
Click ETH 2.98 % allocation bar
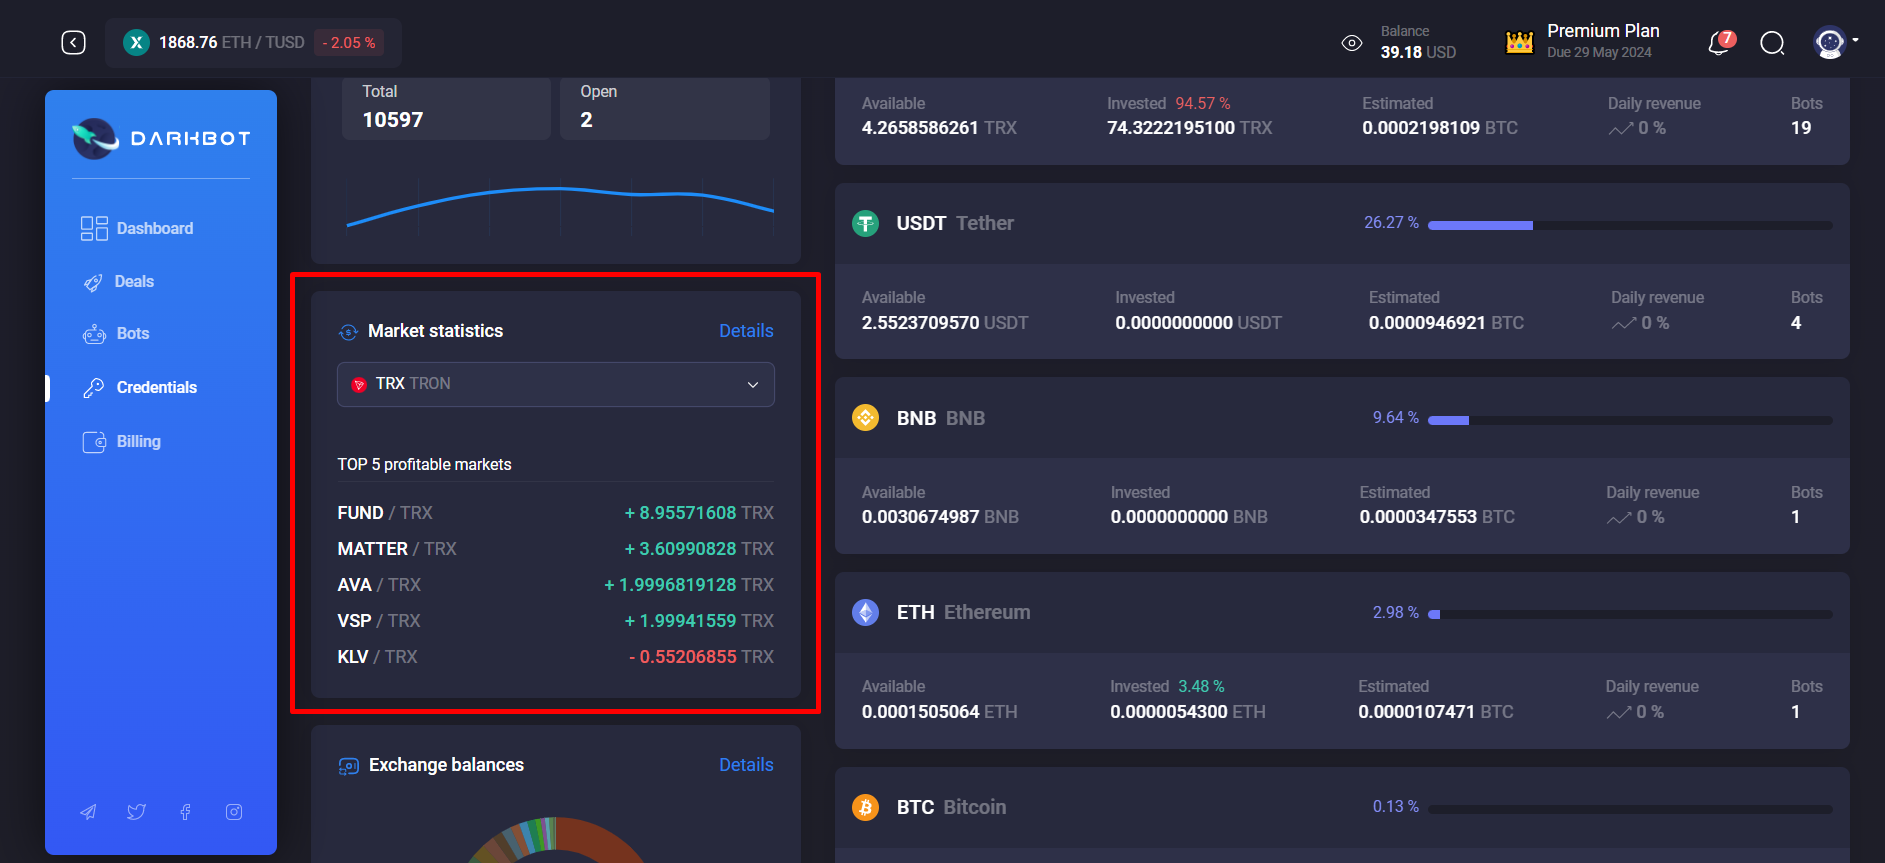coord(1630,614)
